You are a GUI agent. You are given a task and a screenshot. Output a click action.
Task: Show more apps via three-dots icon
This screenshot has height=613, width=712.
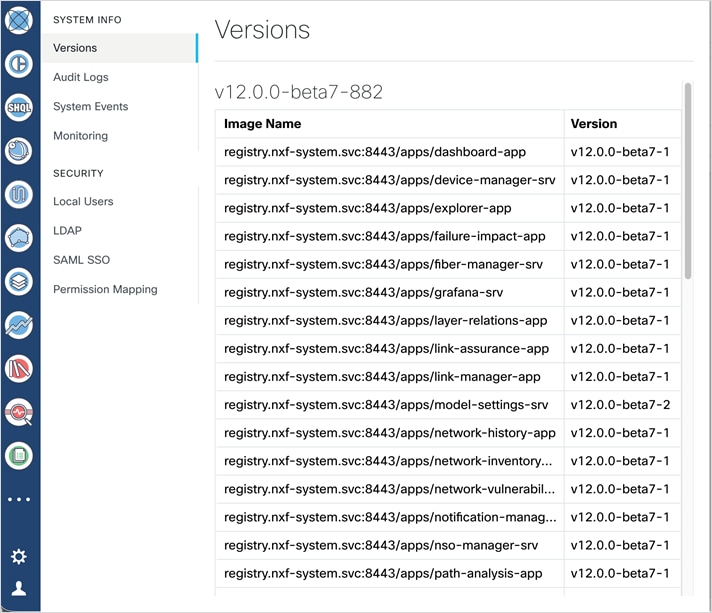pos(19,499)
